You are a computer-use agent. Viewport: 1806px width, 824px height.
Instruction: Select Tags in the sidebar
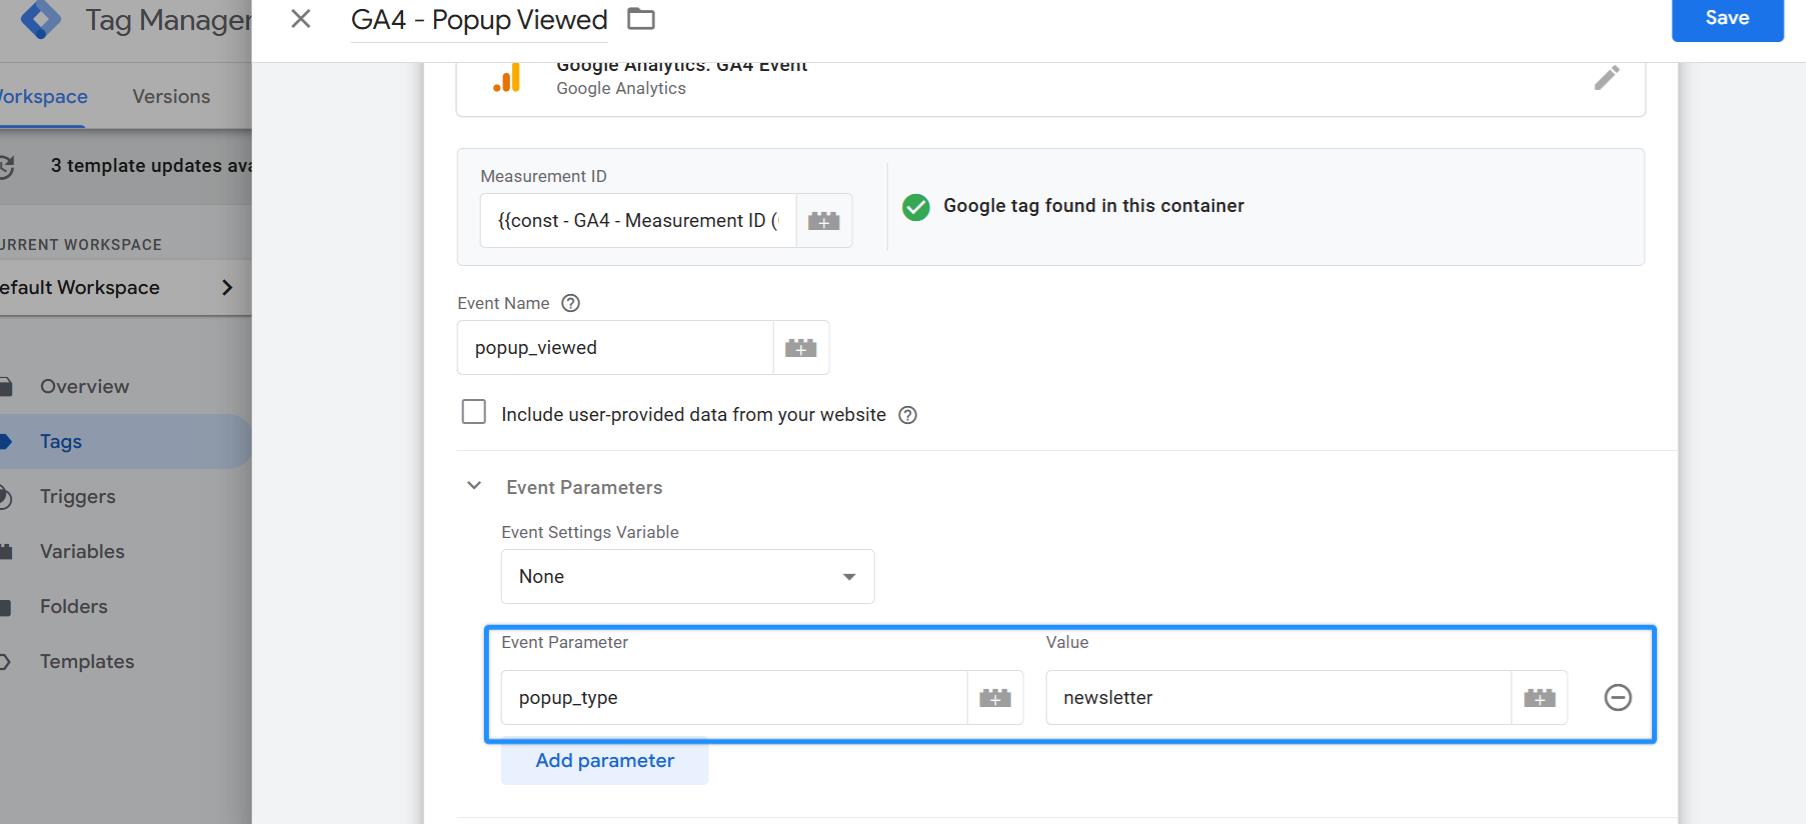point(61,442)
